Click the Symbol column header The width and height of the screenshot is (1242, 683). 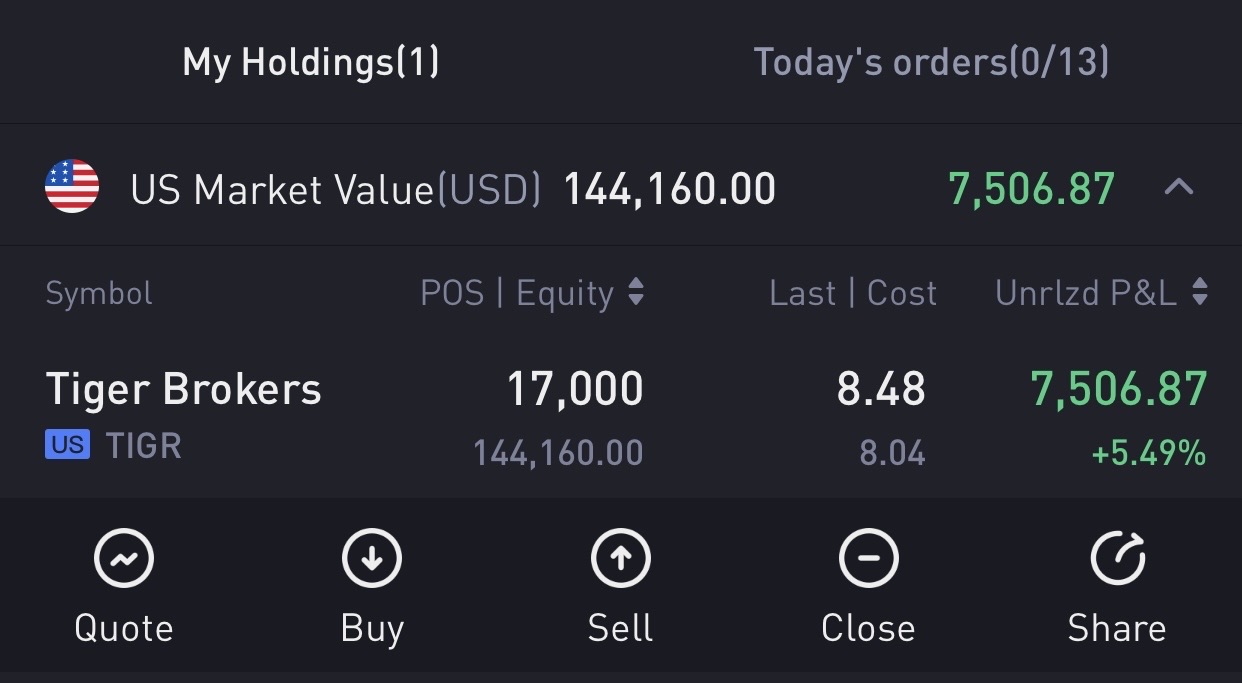[99, 293]
